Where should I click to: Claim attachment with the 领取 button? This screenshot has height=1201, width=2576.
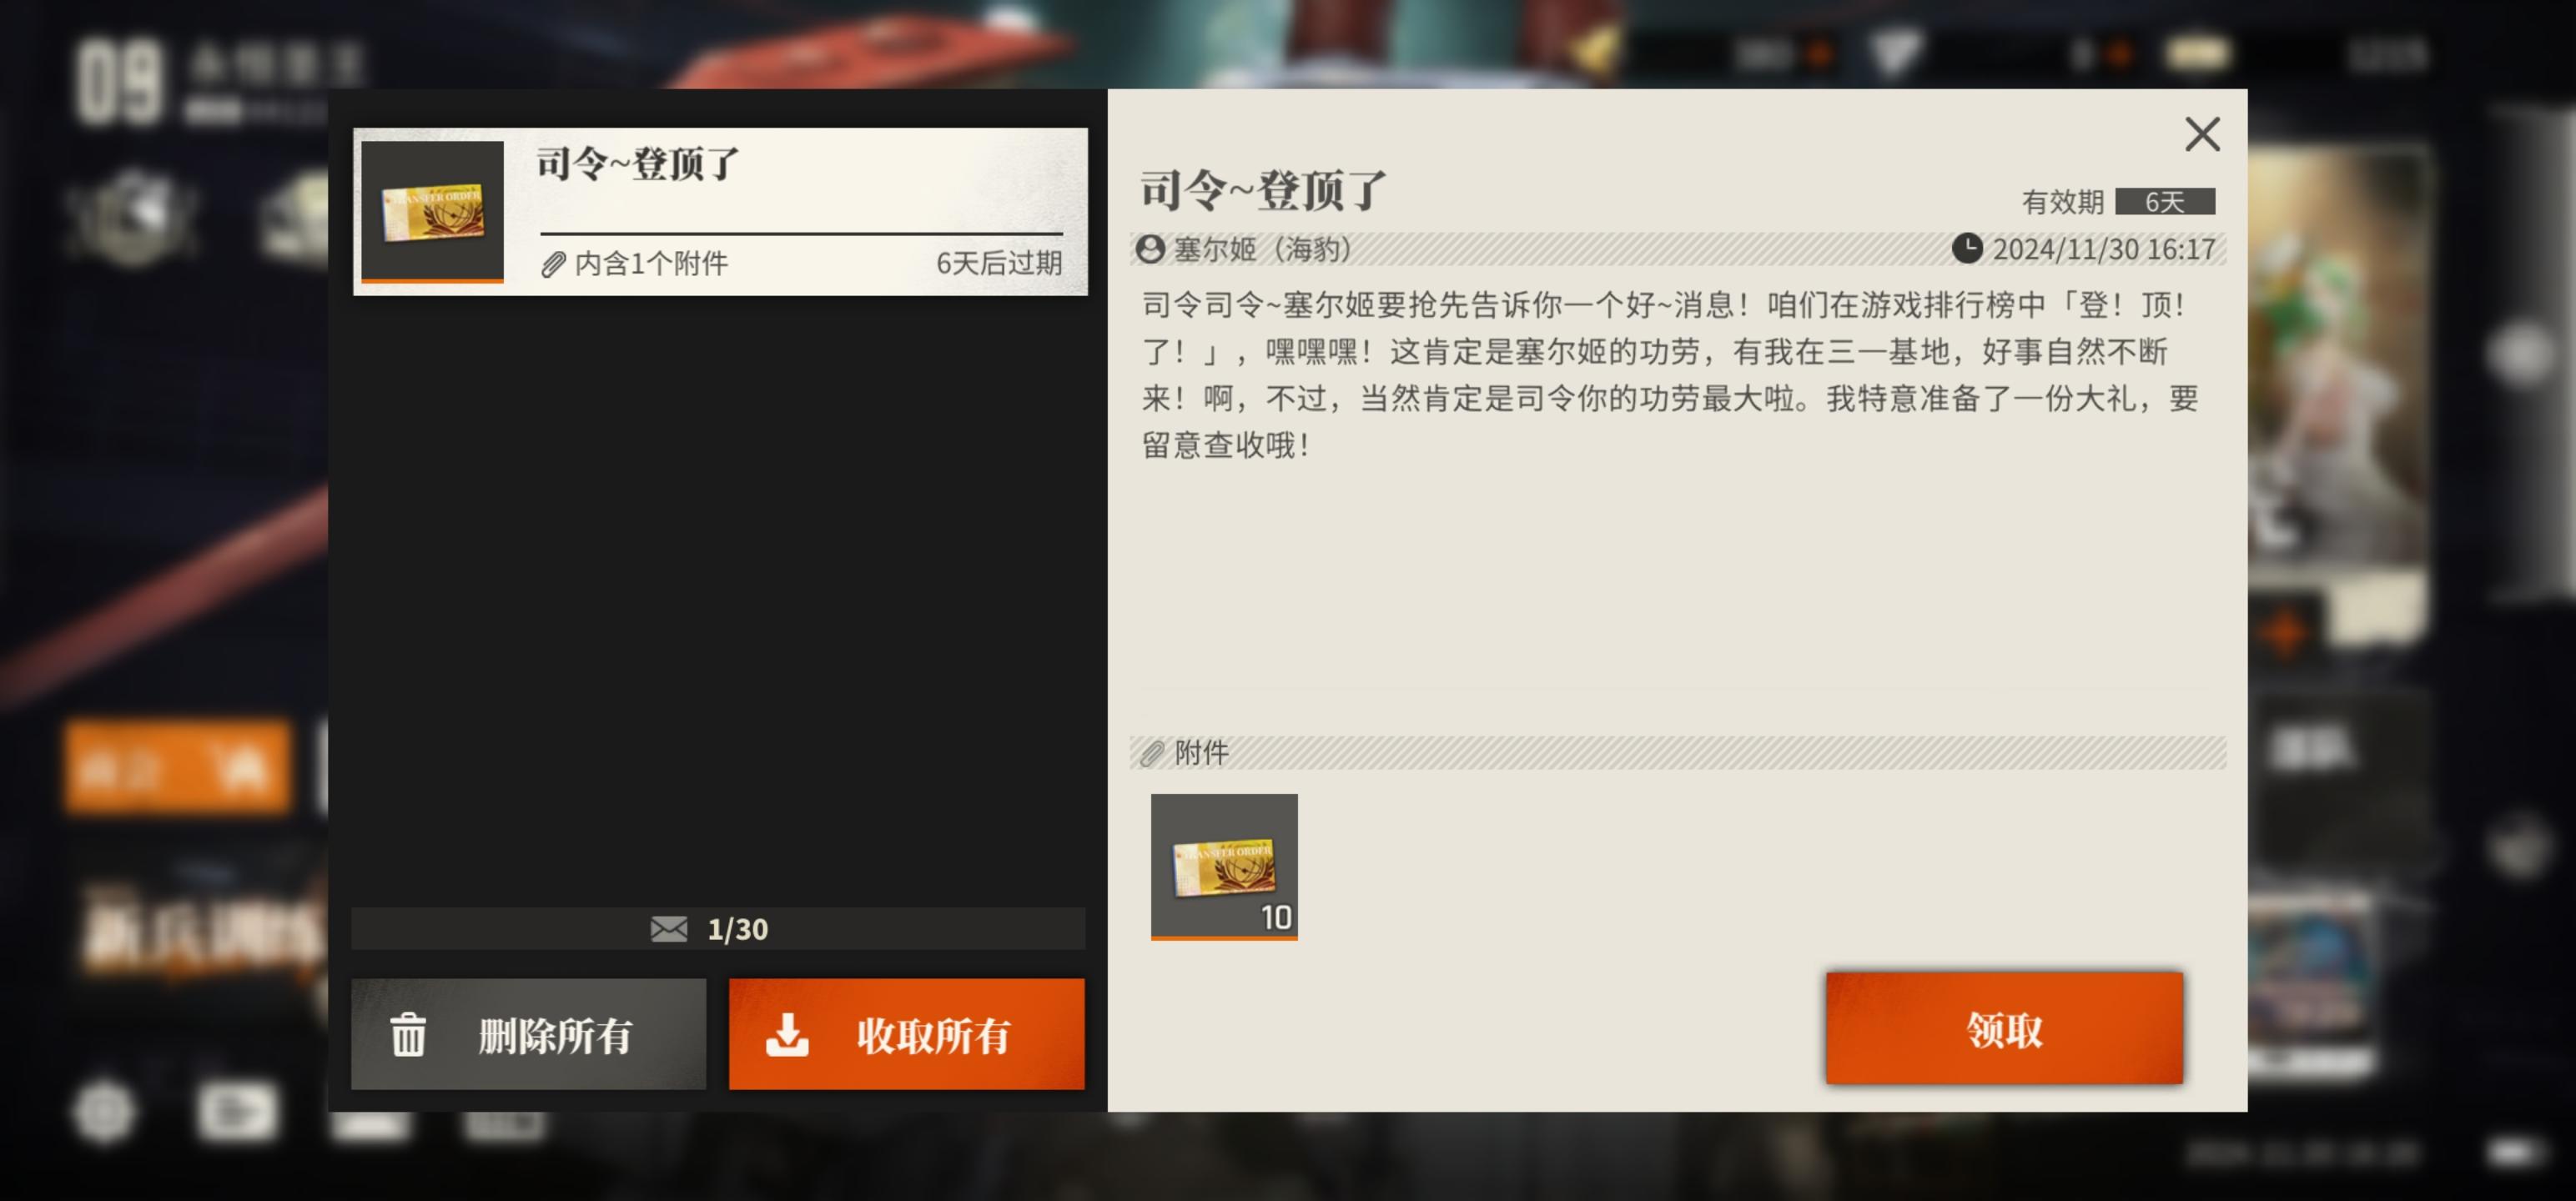coord(2004,1027)
